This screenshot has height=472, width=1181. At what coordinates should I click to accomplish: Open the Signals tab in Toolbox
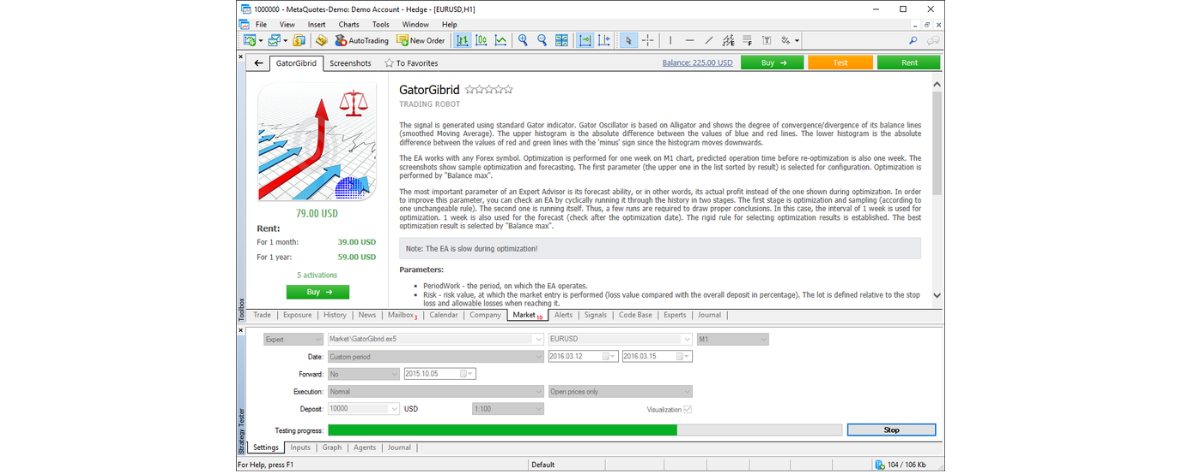click(595, 315)
